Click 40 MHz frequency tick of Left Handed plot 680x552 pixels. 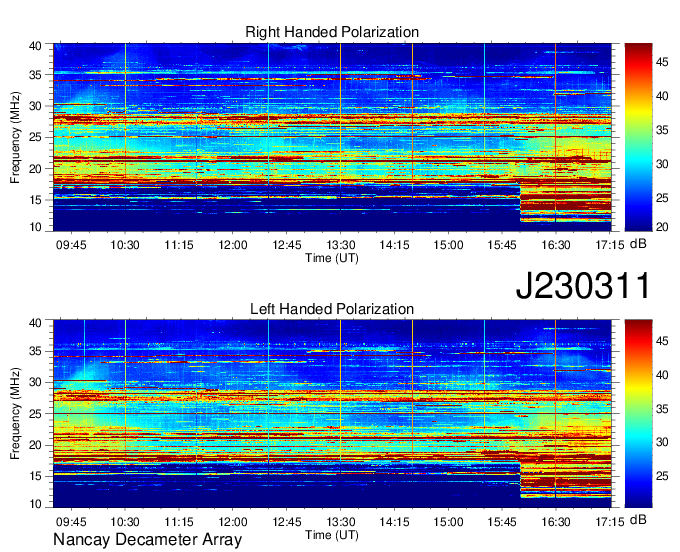coord(35,323)
